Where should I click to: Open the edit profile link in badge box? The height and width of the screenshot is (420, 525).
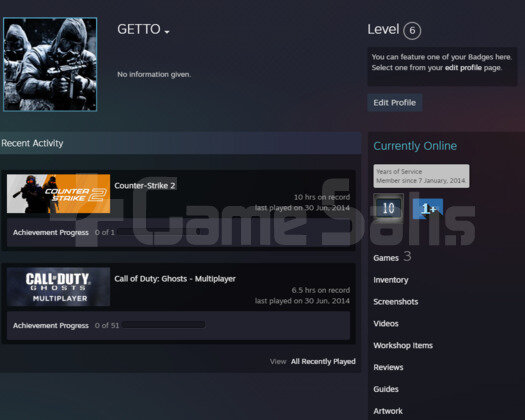[x=463, y=68]
